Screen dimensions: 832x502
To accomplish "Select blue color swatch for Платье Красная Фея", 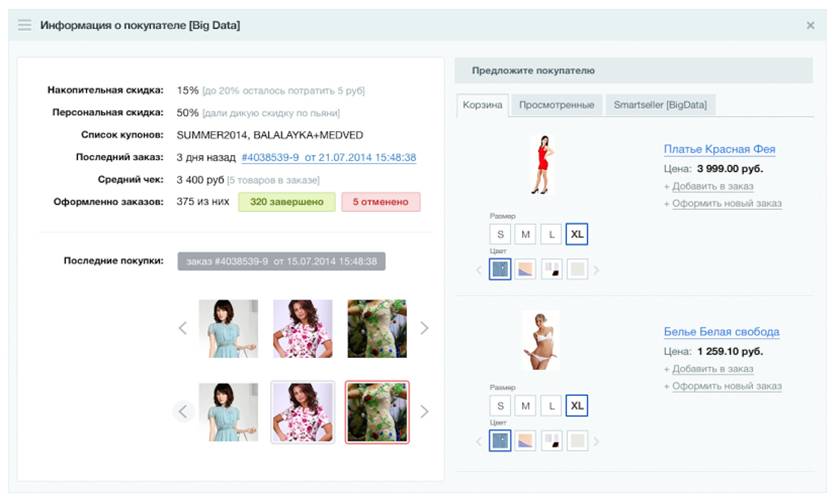I will point(500,269).
